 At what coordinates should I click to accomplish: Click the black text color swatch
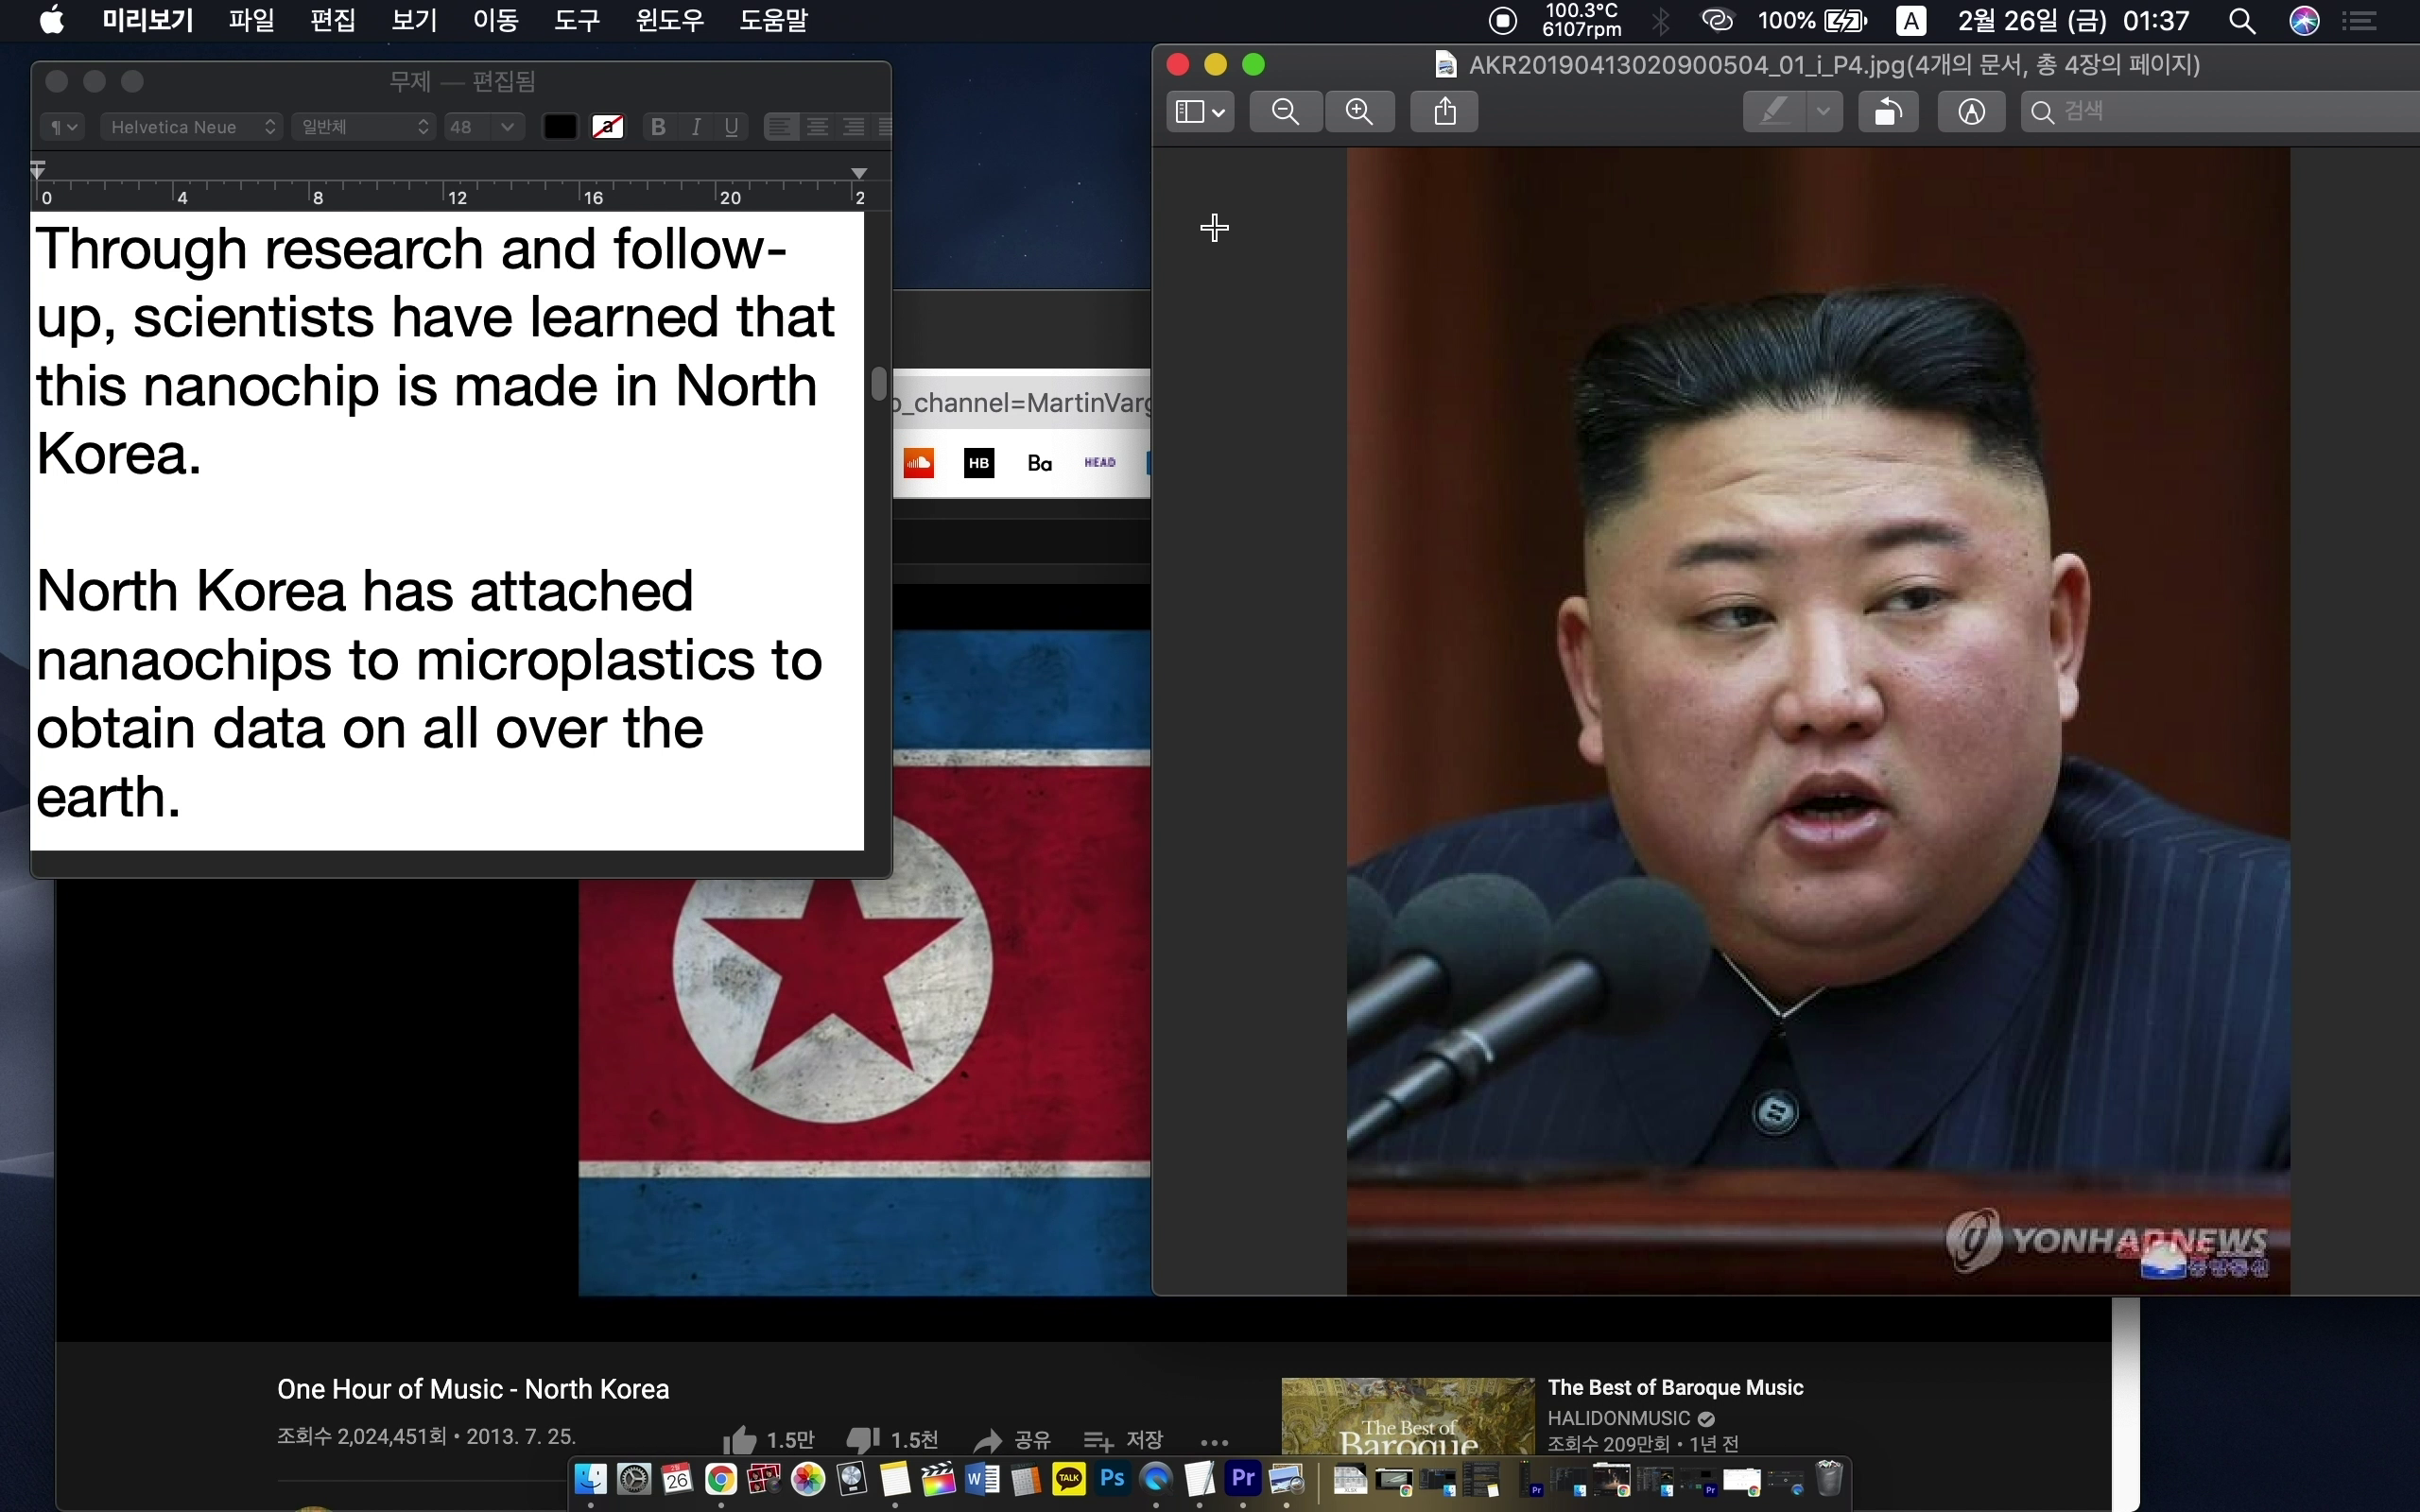click(559, 127)
